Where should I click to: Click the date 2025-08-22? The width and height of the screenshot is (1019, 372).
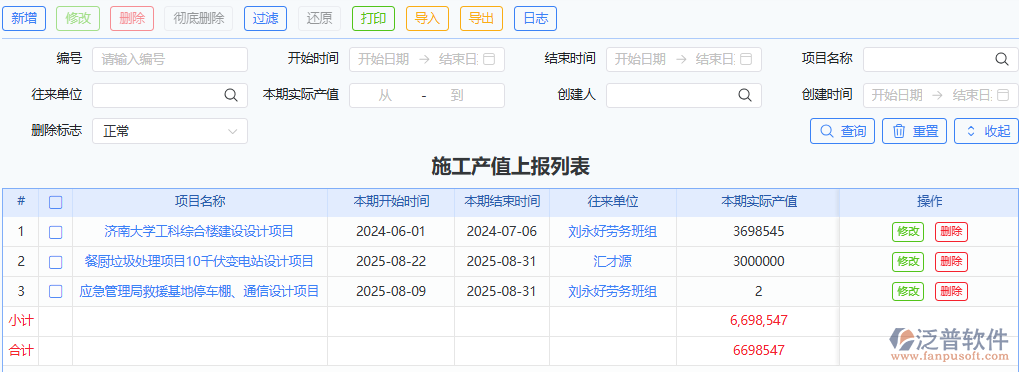point(391,261)
